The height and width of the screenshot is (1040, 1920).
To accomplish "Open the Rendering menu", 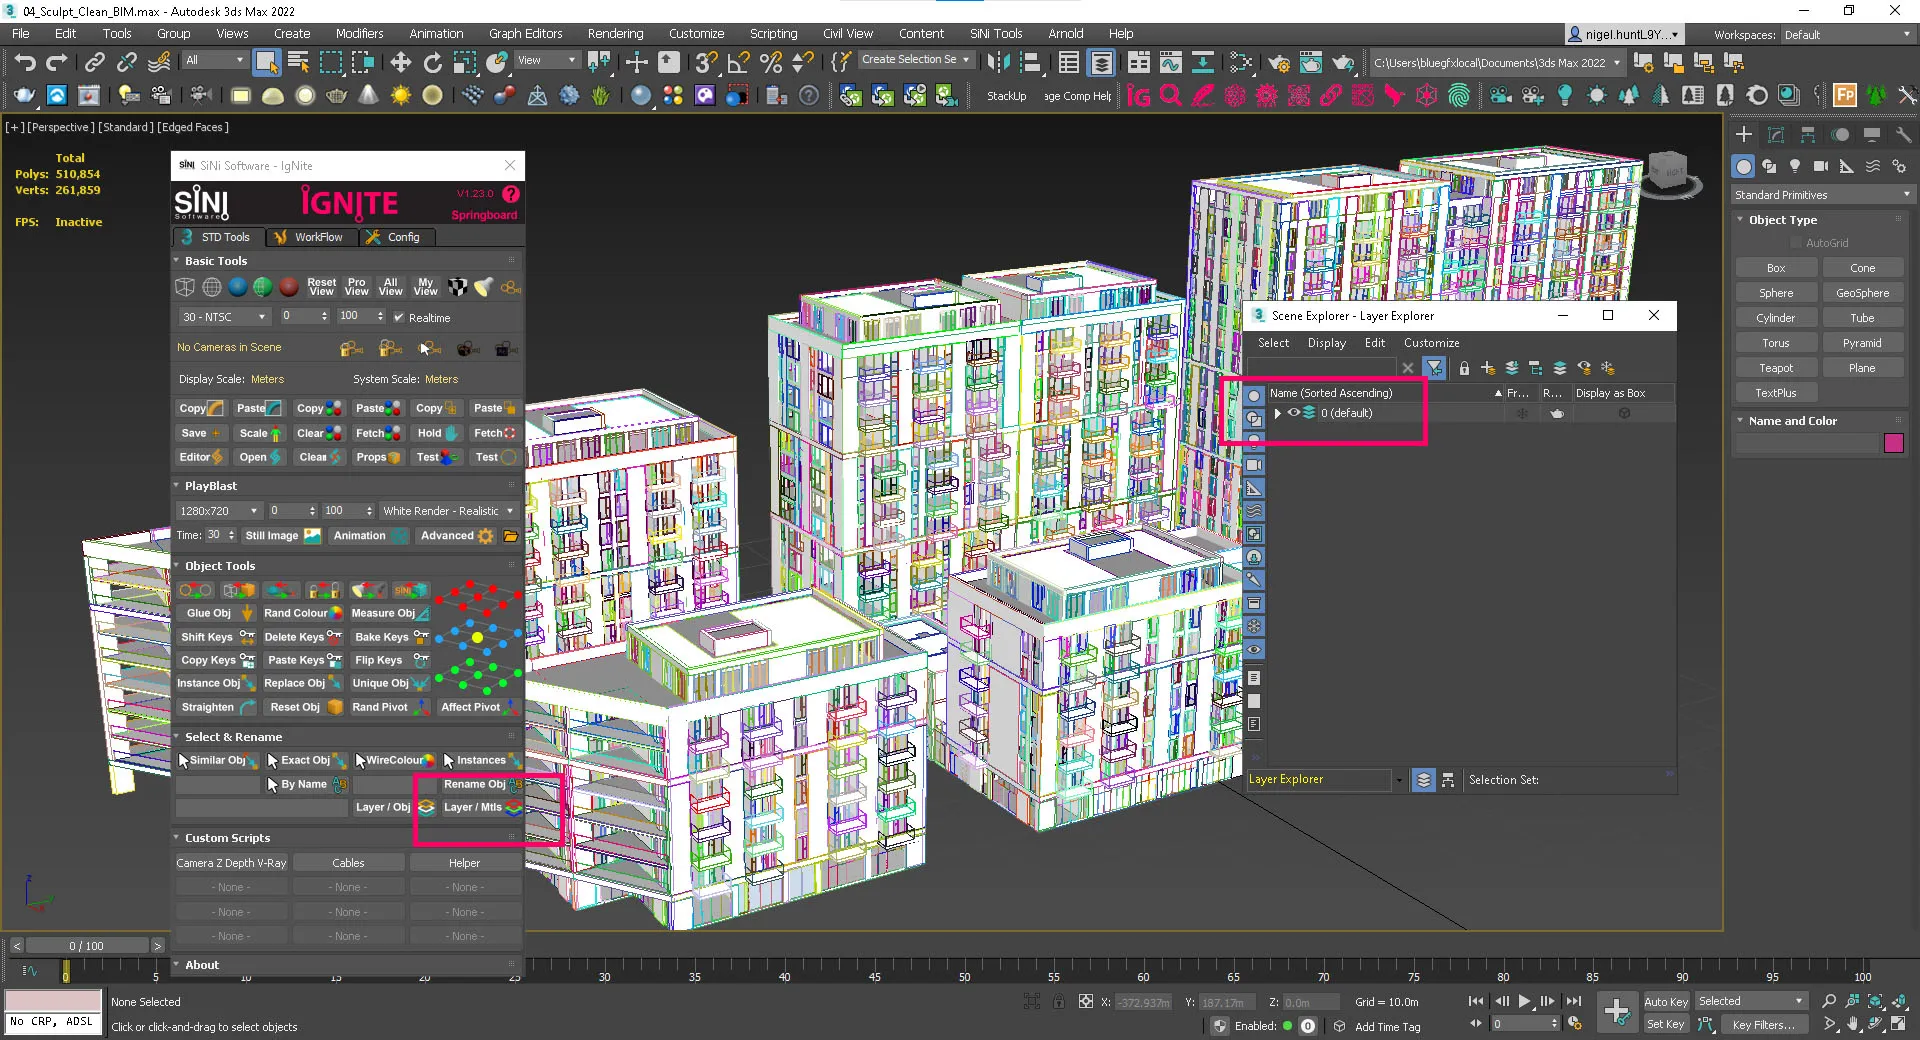I will pos(615,33).
